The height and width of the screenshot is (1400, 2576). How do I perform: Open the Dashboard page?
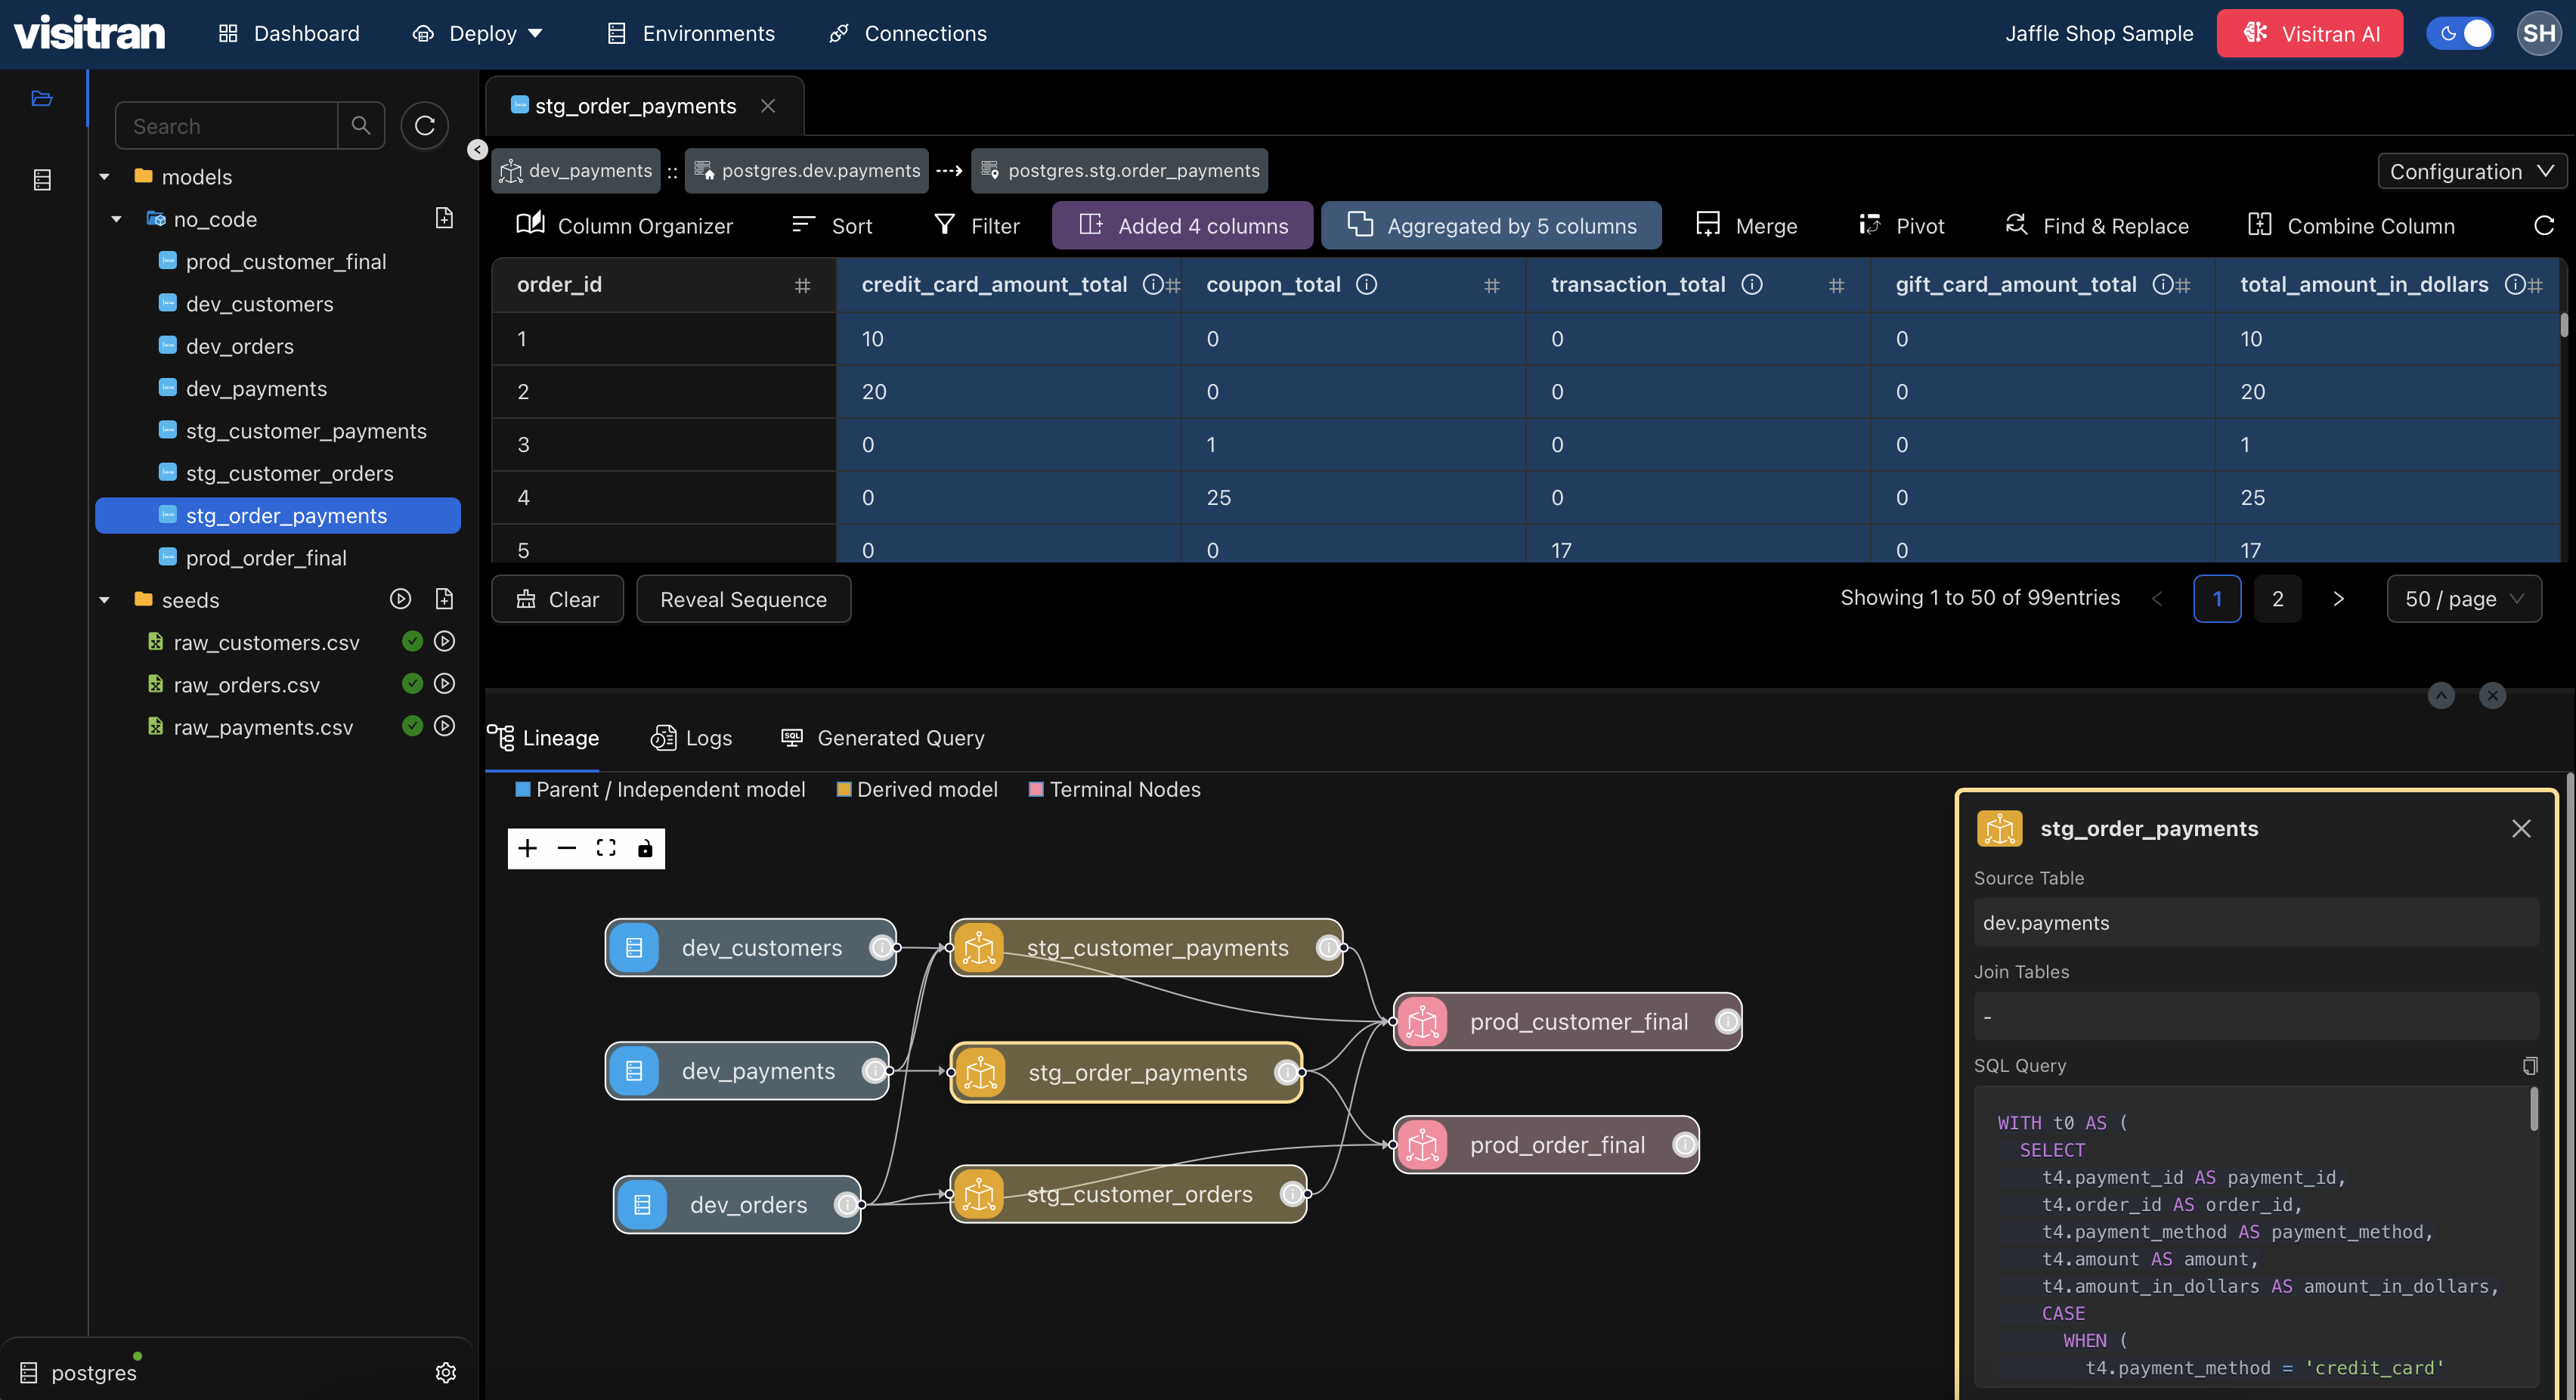click(x=289, y=33)
